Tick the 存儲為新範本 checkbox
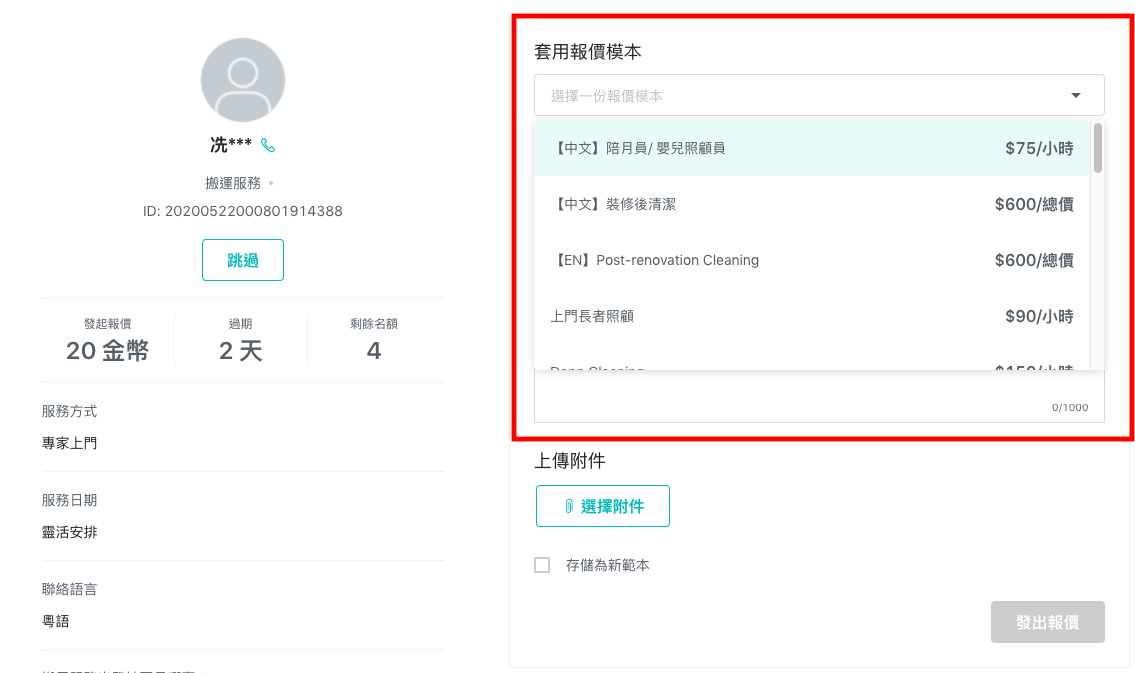This screenshot has width=1135, height=673. (x=542, y=565)
